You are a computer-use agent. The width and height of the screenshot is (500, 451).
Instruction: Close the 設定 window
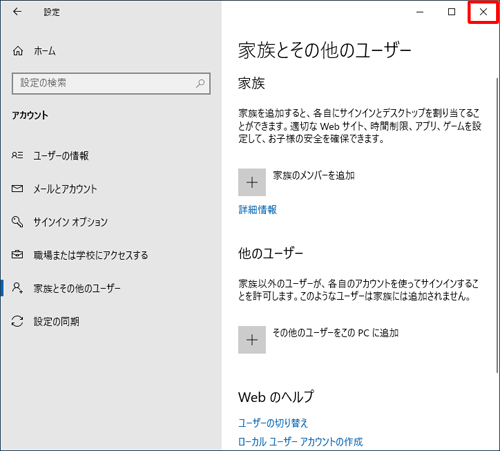(x=483, y=12)
